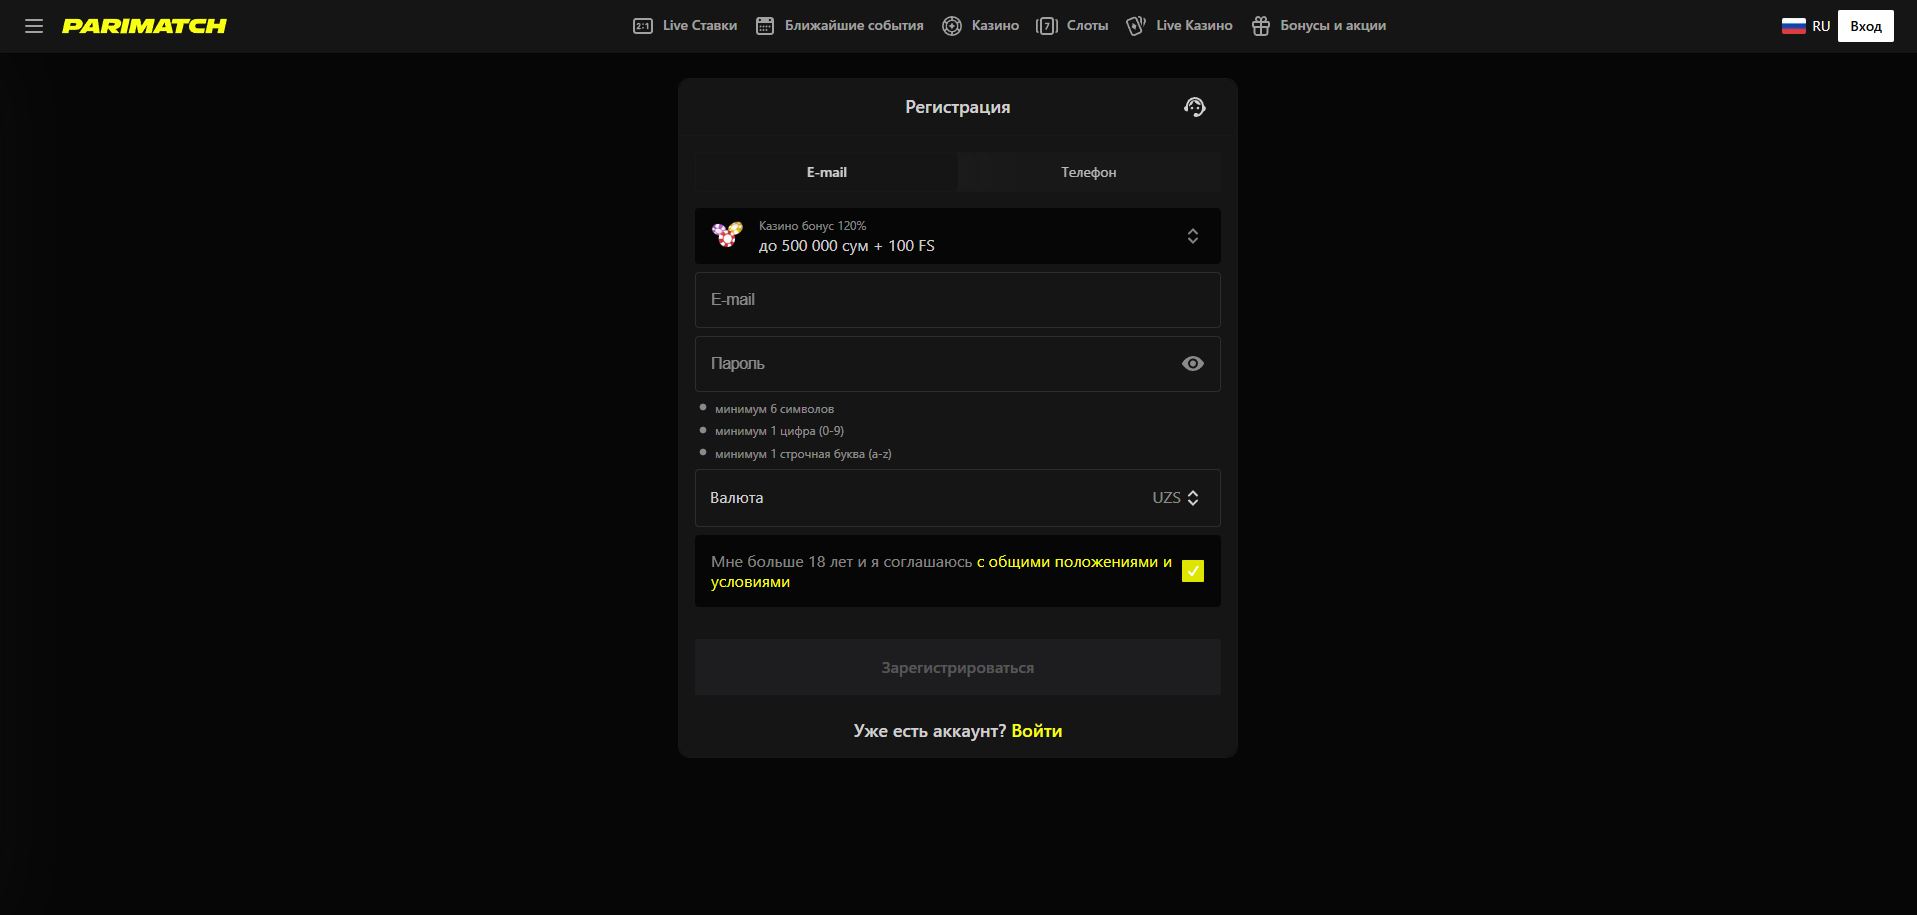Image resolution: width=1917 pixels, height=915 pixels.
Task: Open the RU language selector
Action: coord(1820,26)
